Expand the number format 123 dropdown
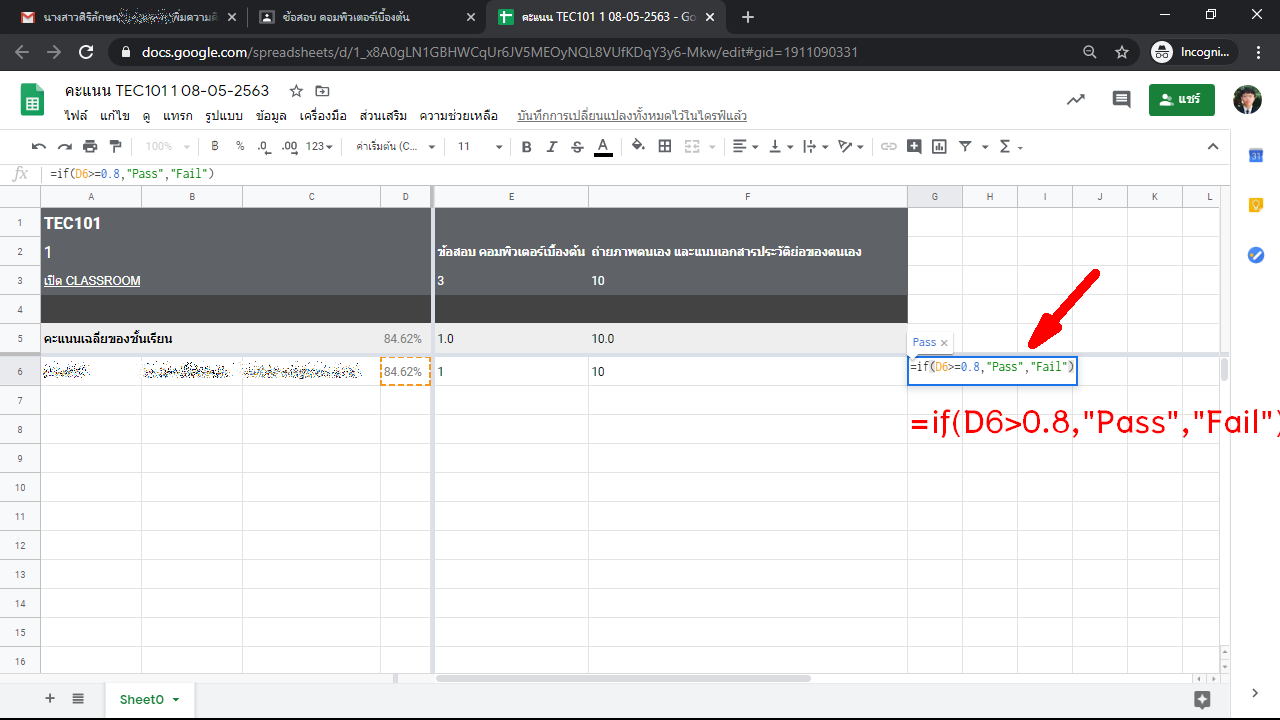Image resolution: width=1280 pixels, height=720 pixels. [319, 147]
